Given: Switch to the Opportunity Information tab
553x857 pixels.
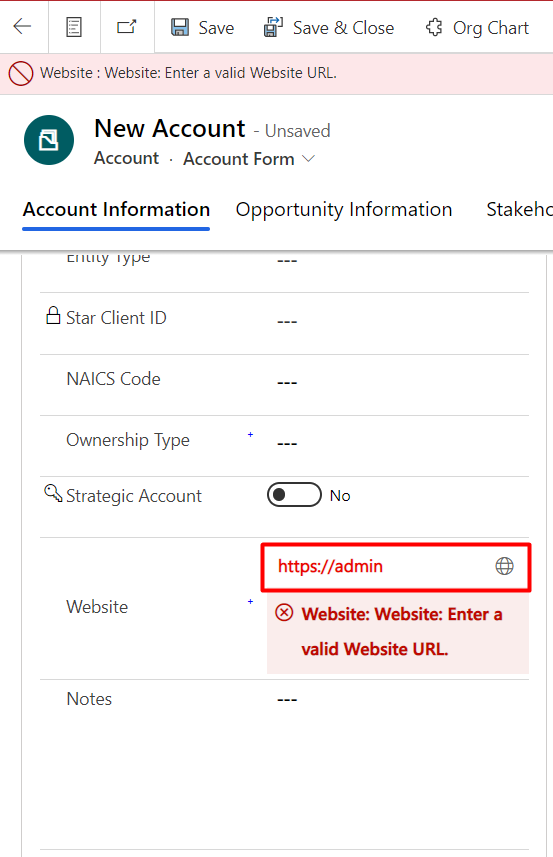Looking at the screenshot, I should tap(344, 209).
